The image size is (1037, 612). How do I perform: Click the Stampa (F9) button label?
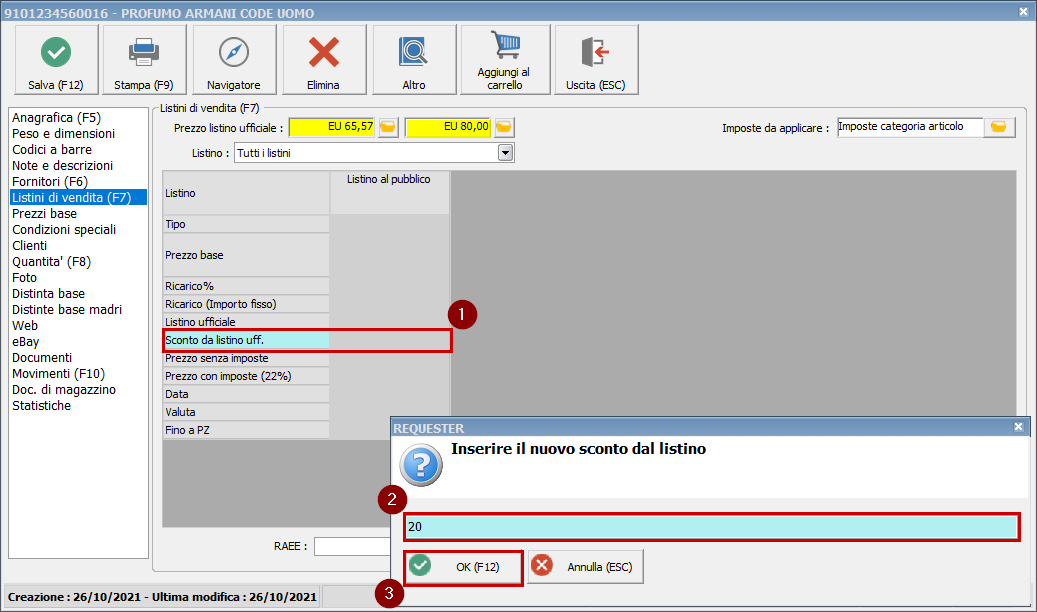coord(144,85)
